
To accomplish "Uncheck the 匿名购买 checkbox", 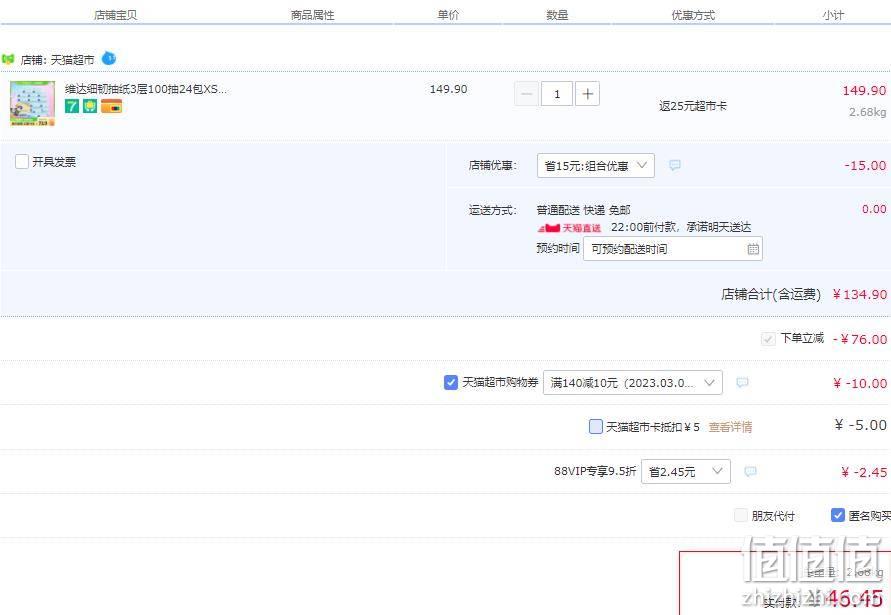I will tap(838, 515).
